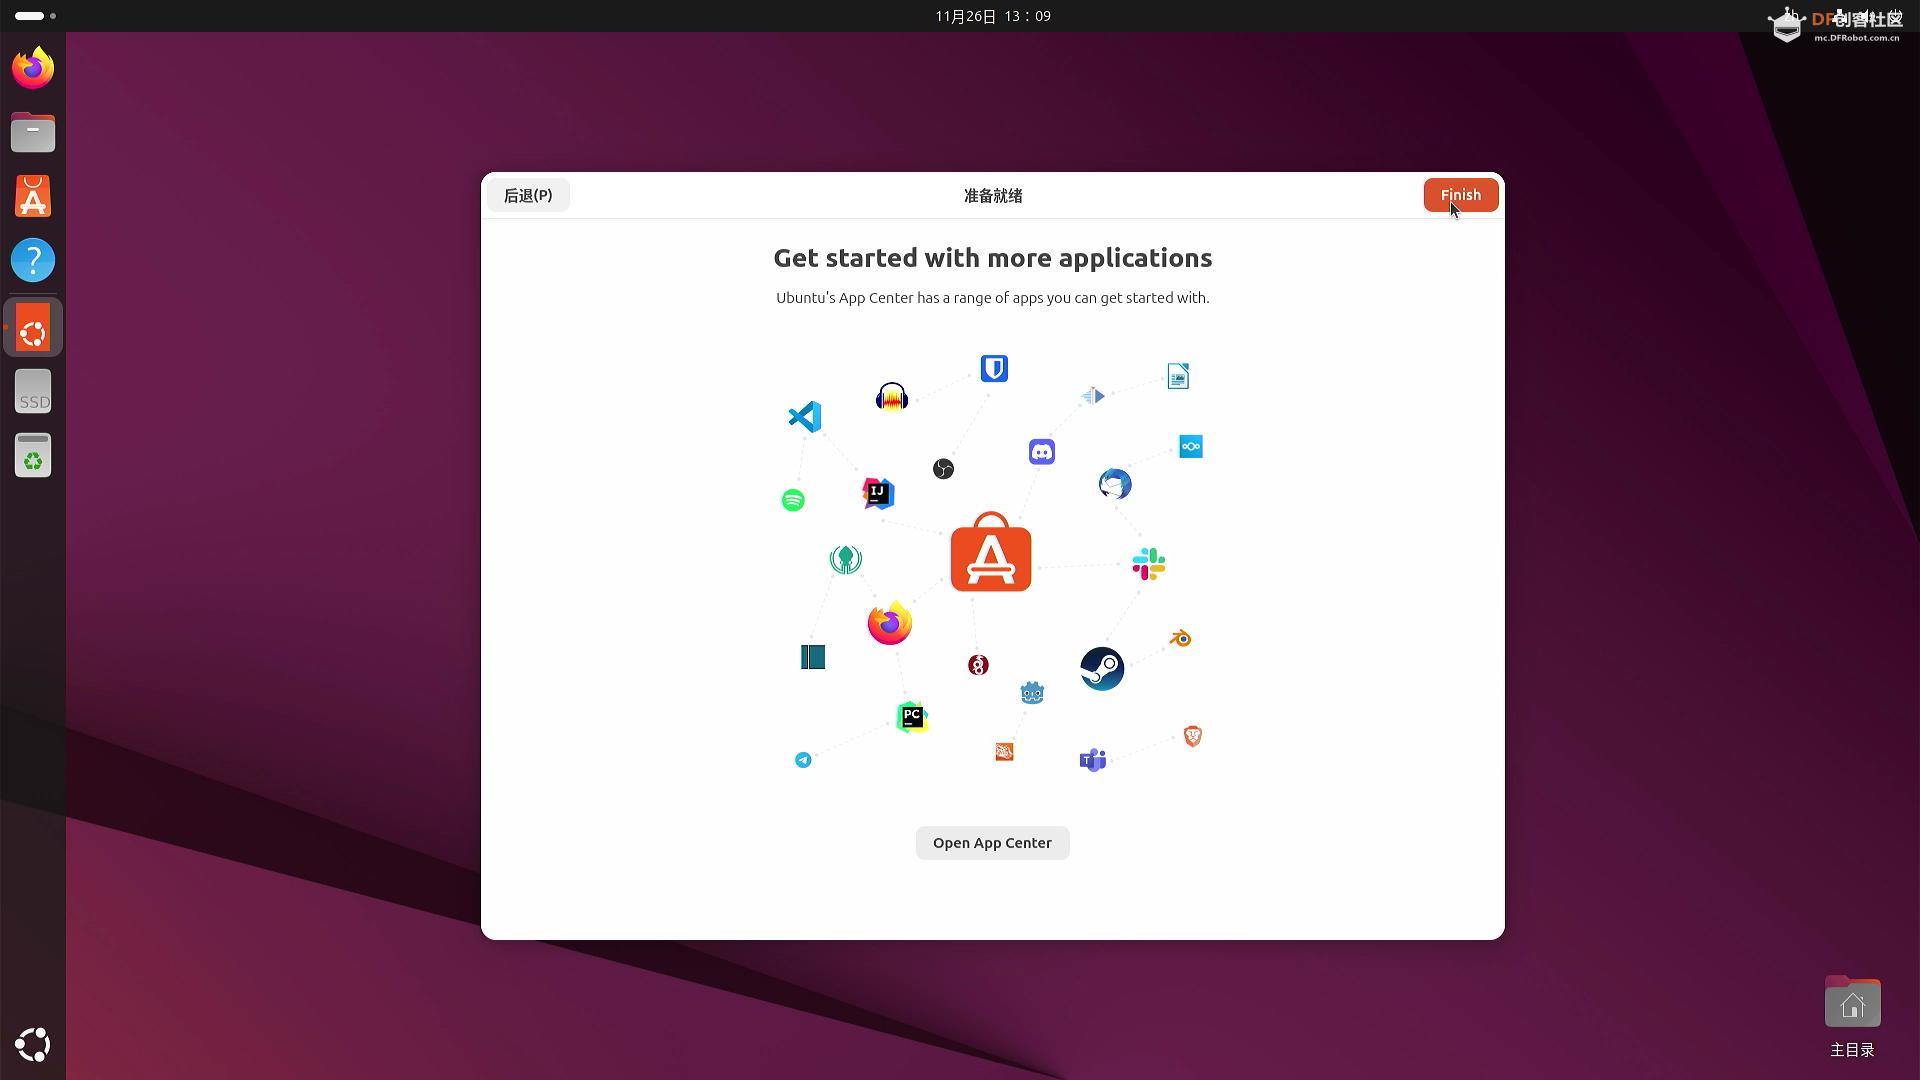Viewport: 1920px width, 1080px height.
Task: Click the PyCharm icon
Action: point(912,717)
